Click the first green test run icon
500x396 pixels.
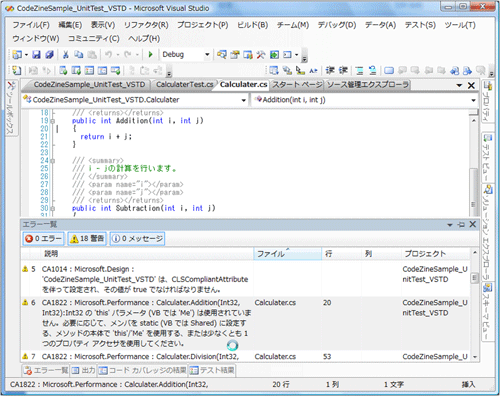click(63, 70)
